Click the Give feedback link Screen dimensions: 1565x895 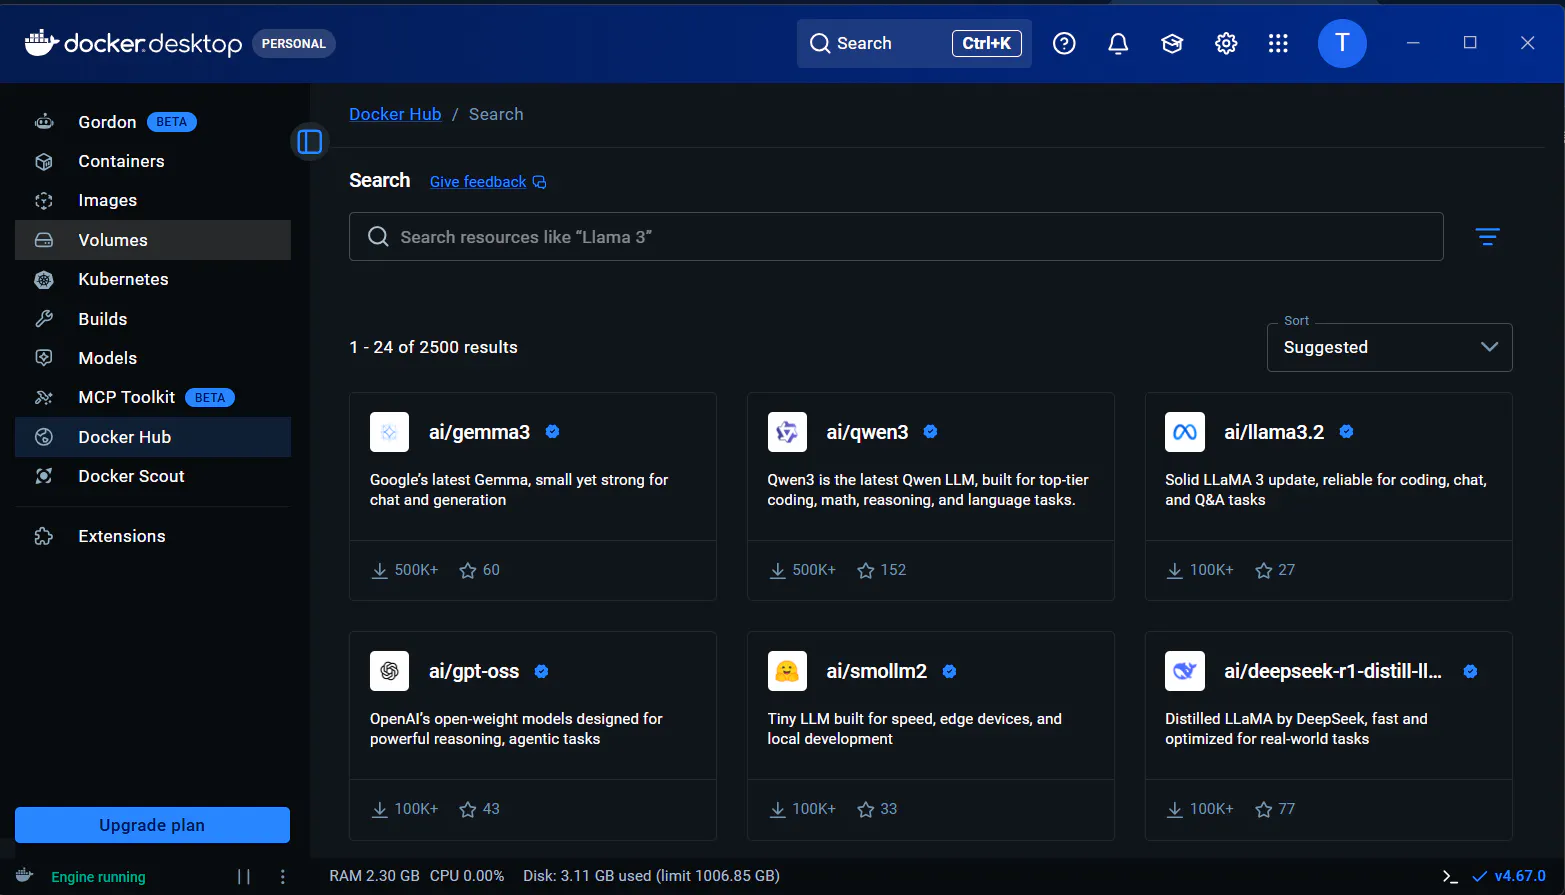[488, 181]
